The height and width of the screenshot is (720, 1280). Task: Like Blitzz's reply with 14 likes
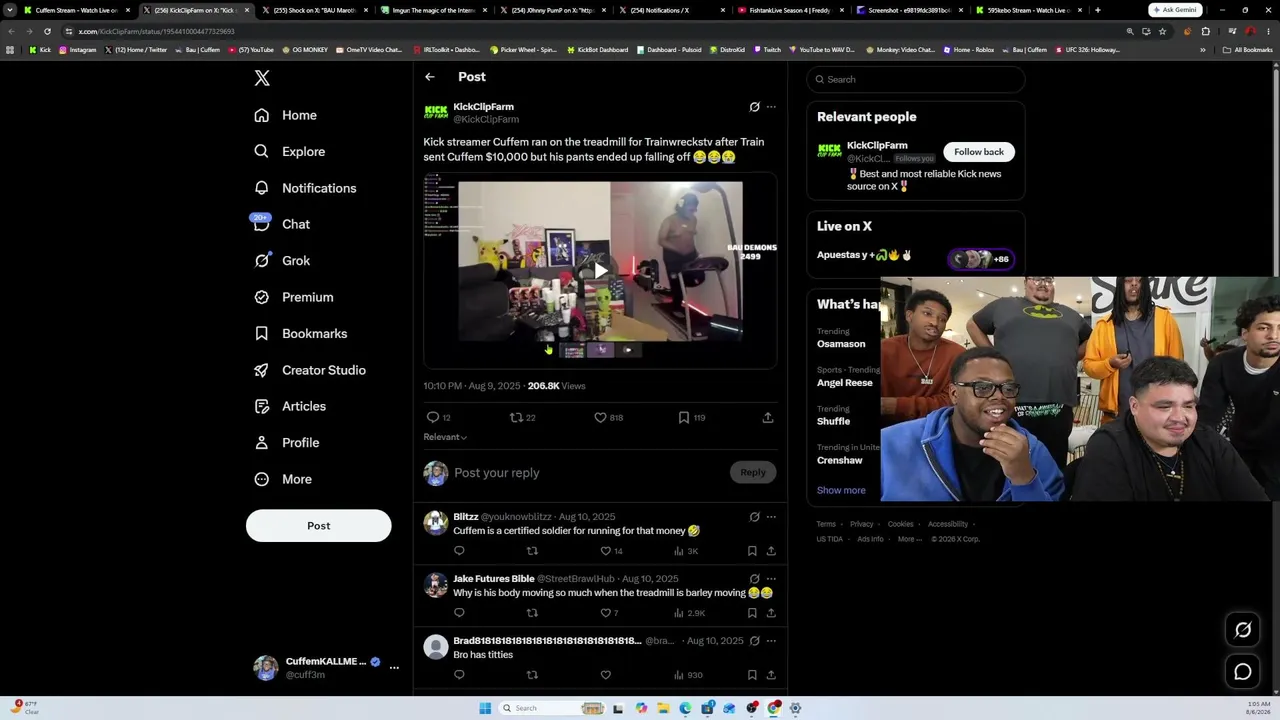(x=605, y=551)
